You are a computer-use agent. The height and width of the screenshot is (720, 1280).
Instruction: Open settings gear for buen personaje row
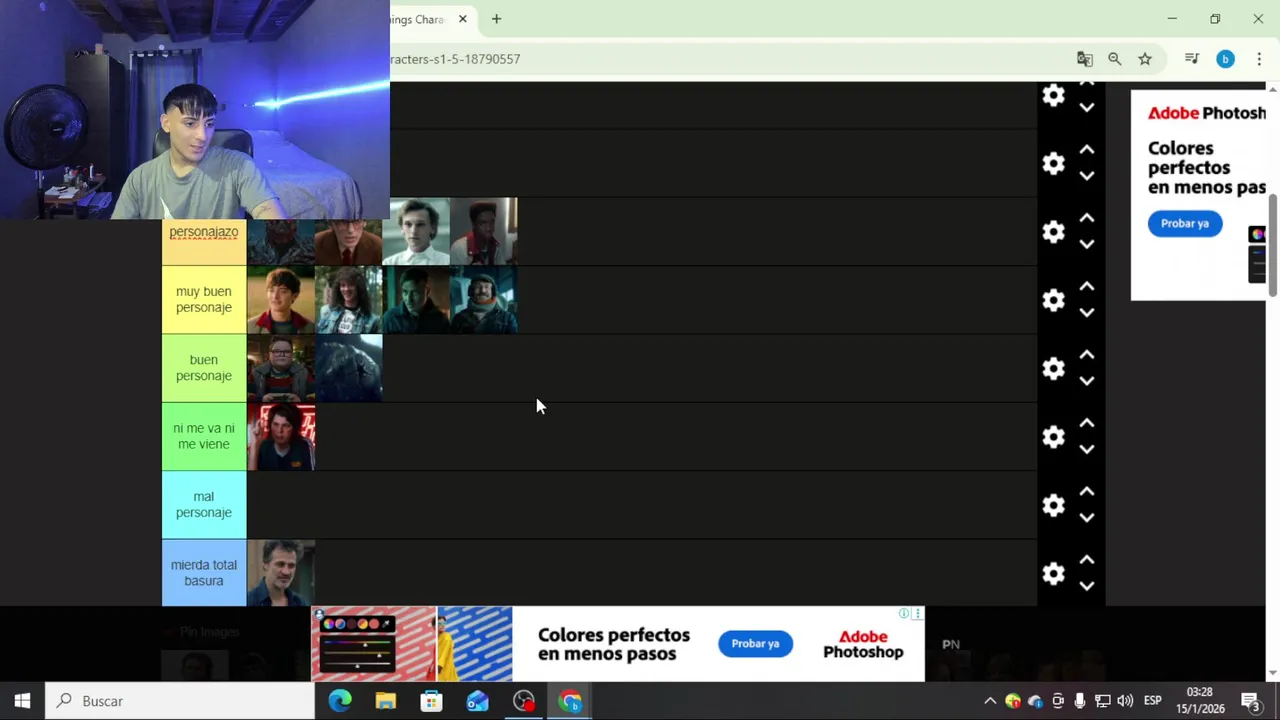(1053, 368)
